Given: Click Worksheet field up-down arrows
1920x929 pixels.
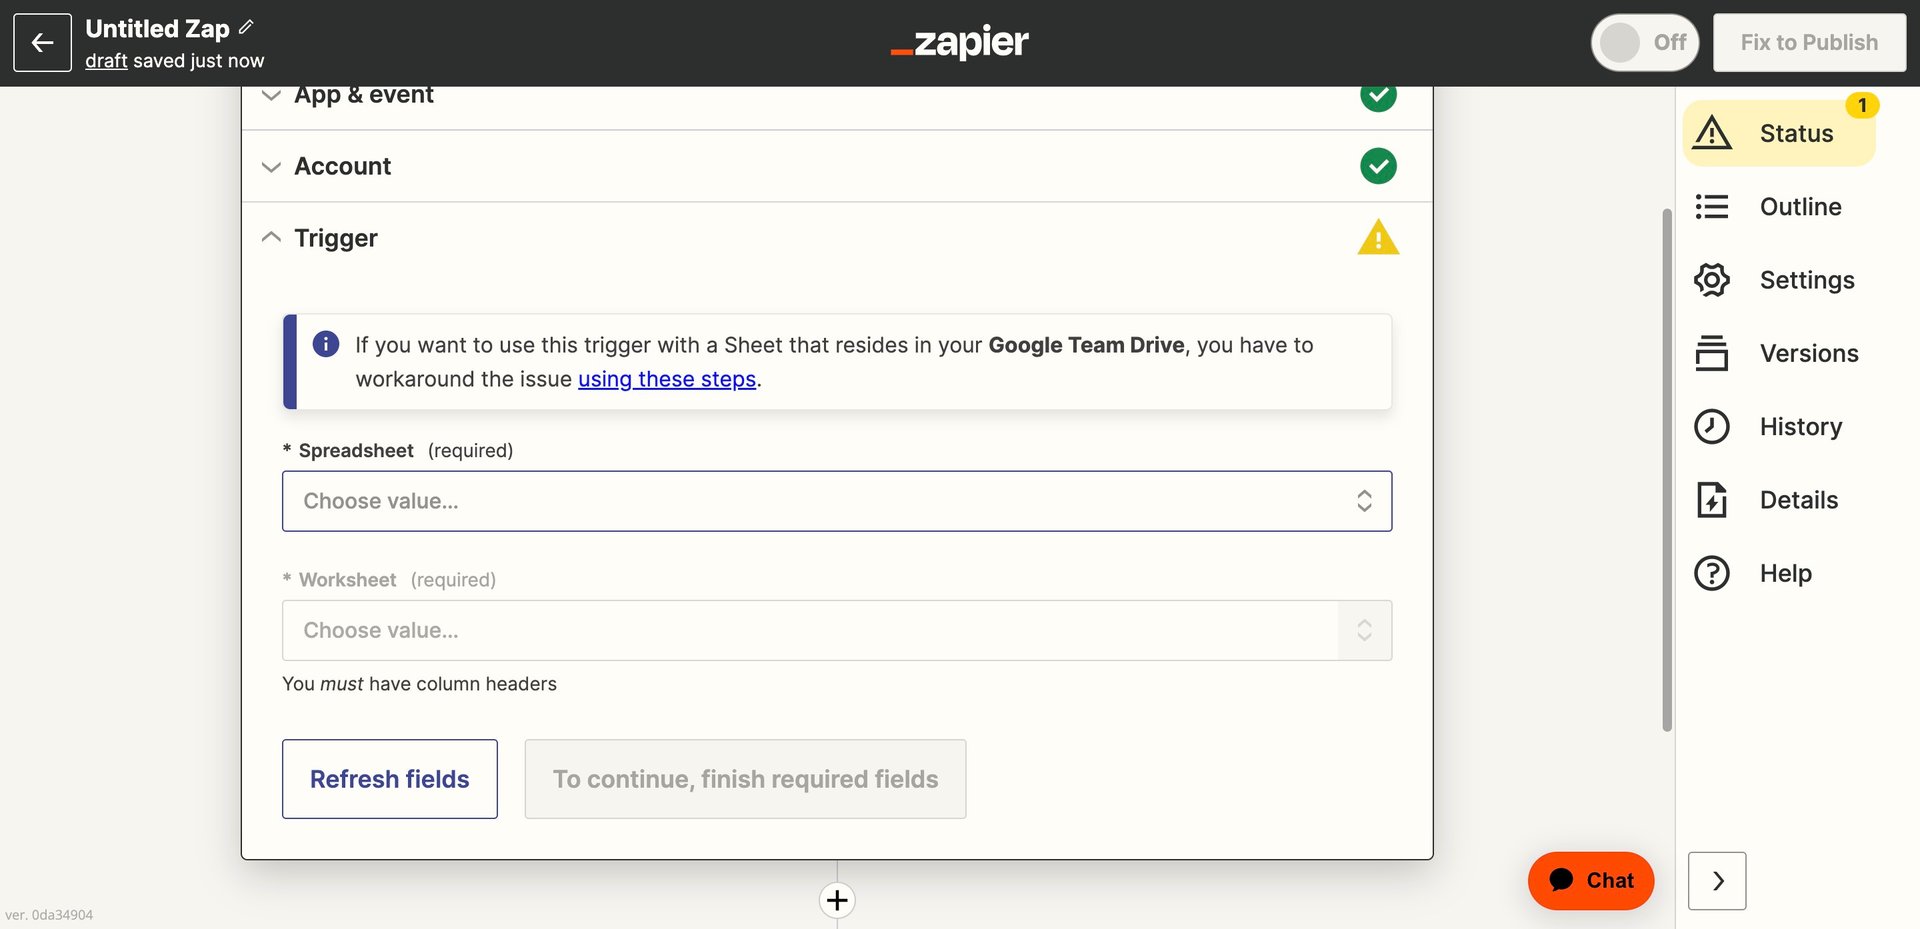Looking at the screenshot, I should (x=1364, y=630).
